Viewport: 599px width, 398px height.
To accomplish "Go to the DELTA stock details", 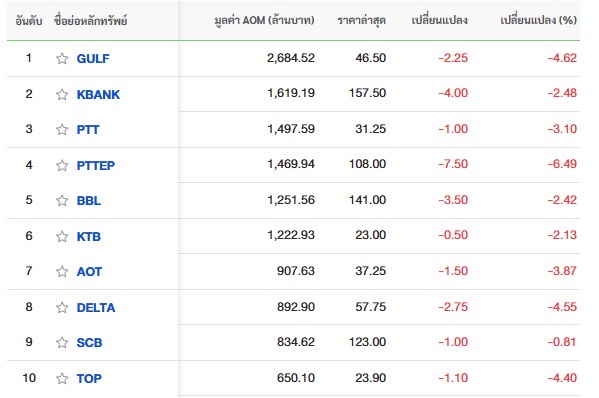I will pyautogui.click(x=96, y=307).
